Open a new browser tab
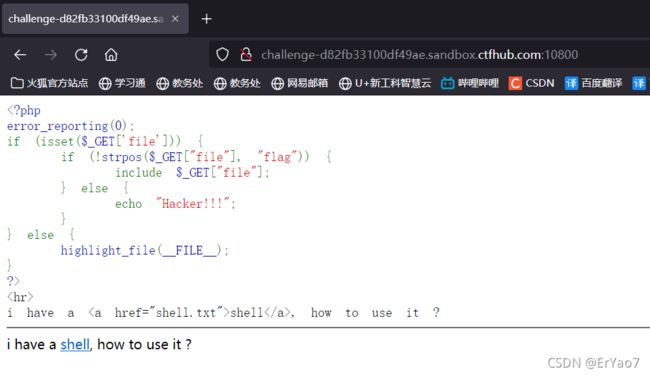This screenshot has width=650, height=375. [x=206, y=19]
